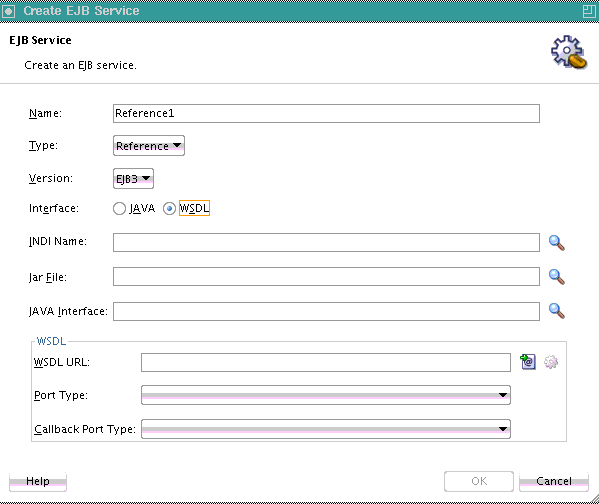Select the JAVA interface radio button
The image size is (599, 504).
119,209
